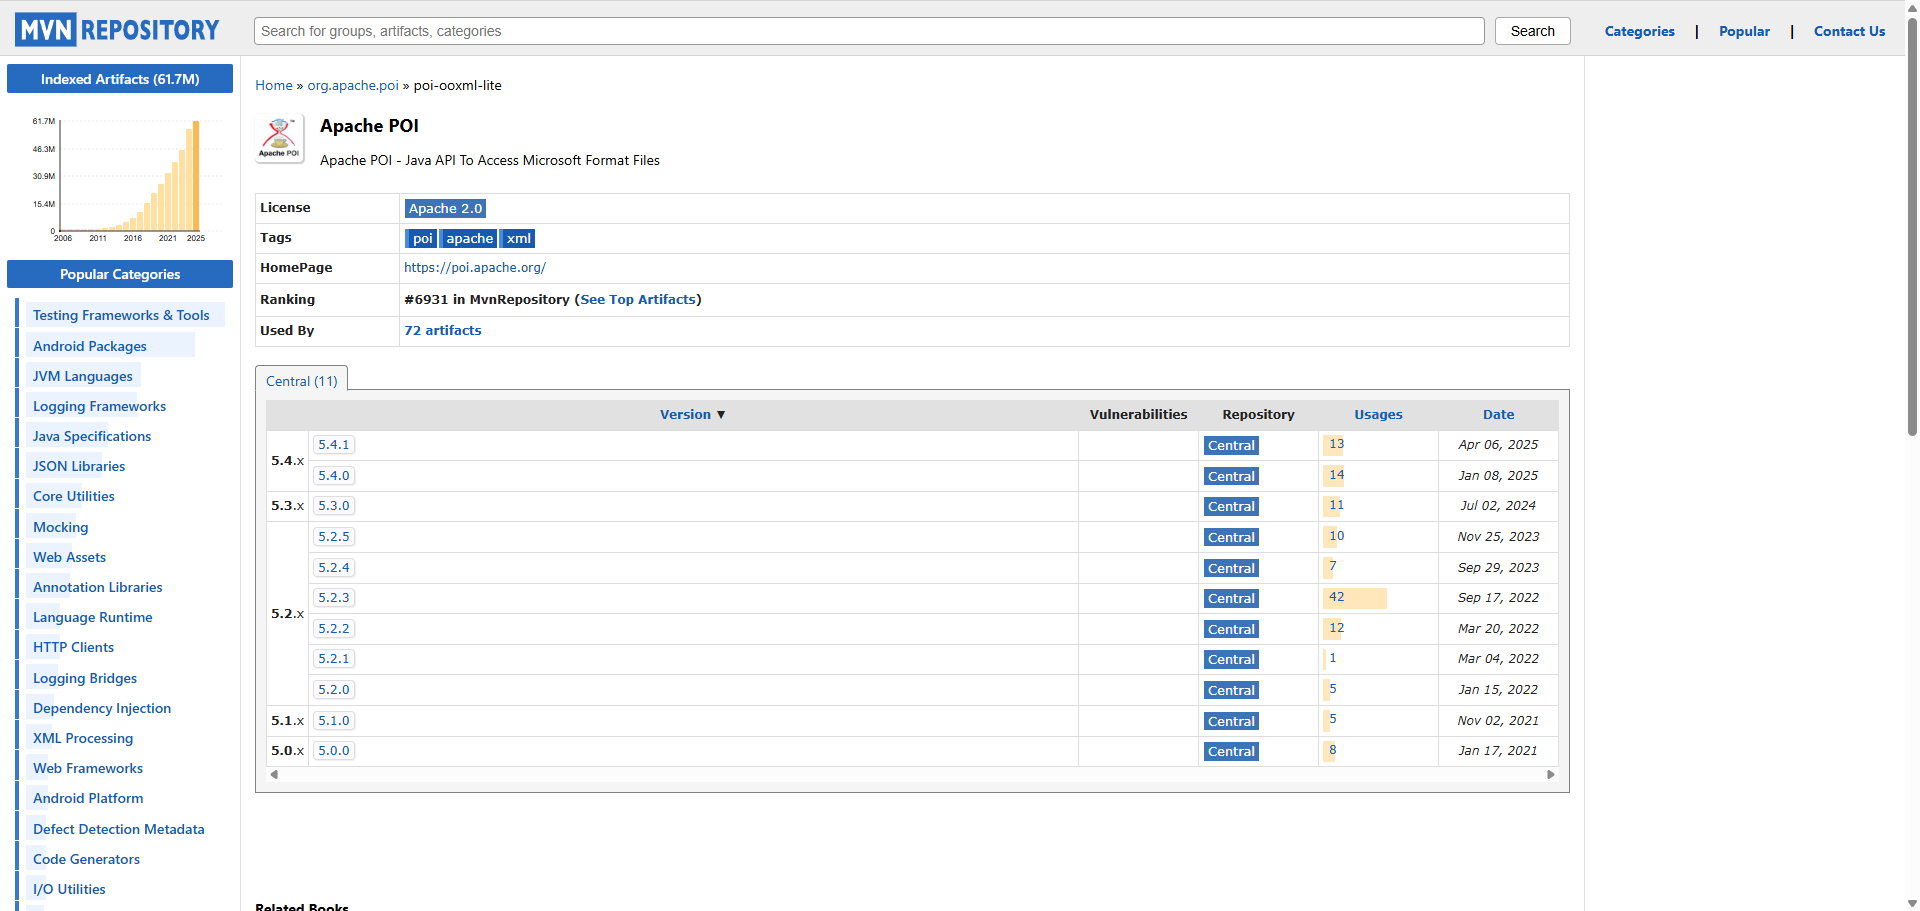Open the https://poi.apache.org/ homepage link
Viewport: 1920px width, 911px height.
(475, 267)
